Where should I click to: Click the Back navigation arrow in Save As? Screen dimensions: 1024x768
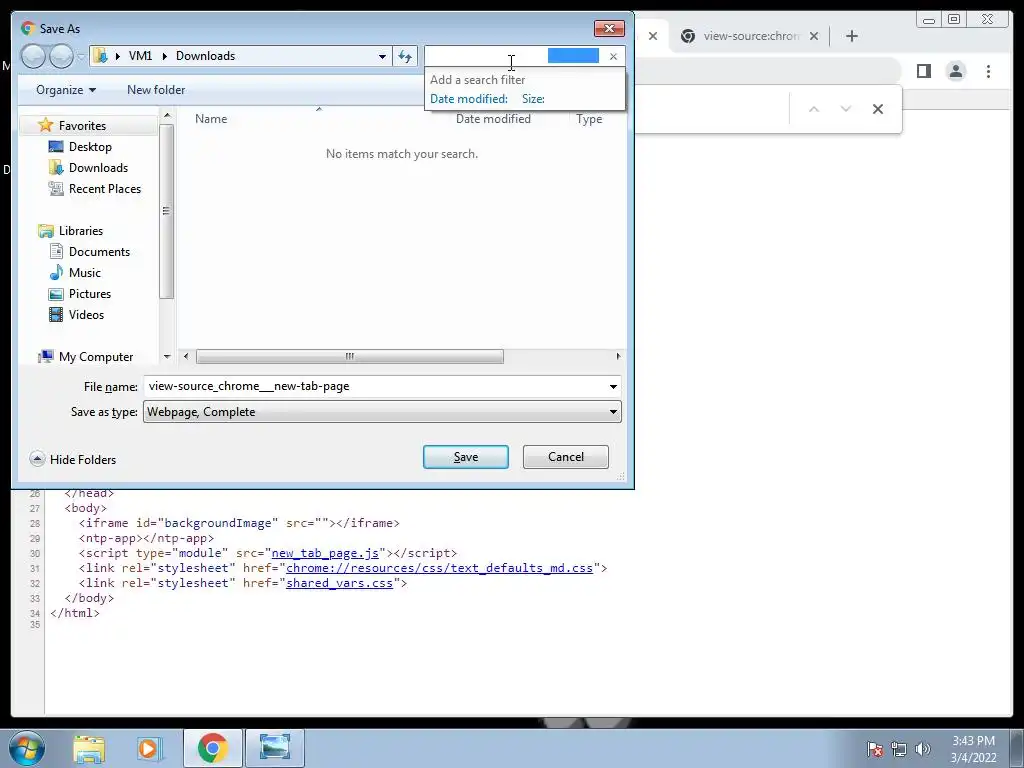[33, 56]
